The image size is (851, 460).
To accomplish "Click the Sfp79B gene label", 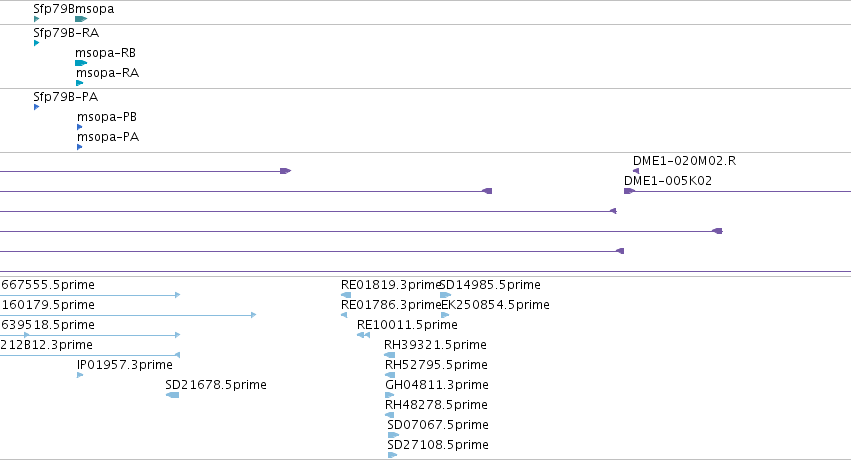I will click(x=52, y=9).
